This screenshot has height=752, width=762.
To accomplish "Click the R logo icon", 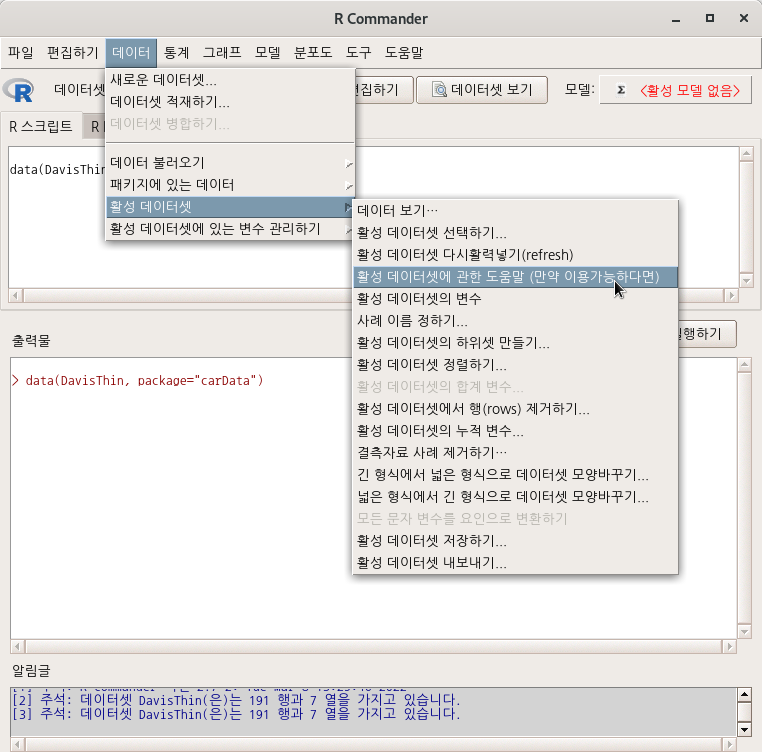I will click(x=18, y=90).
